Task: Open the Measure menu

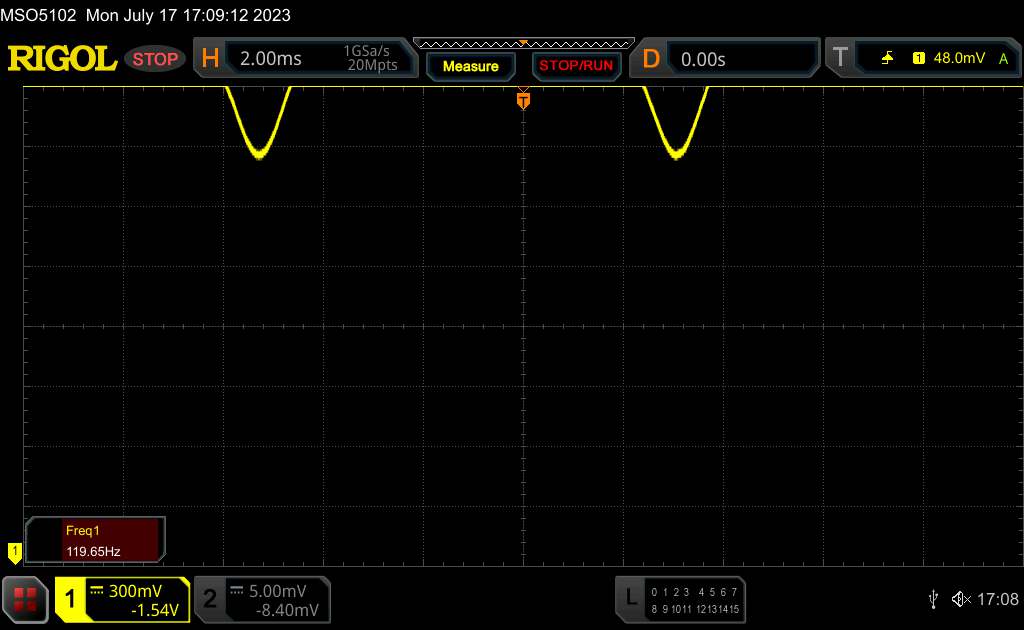Action: 470,66
